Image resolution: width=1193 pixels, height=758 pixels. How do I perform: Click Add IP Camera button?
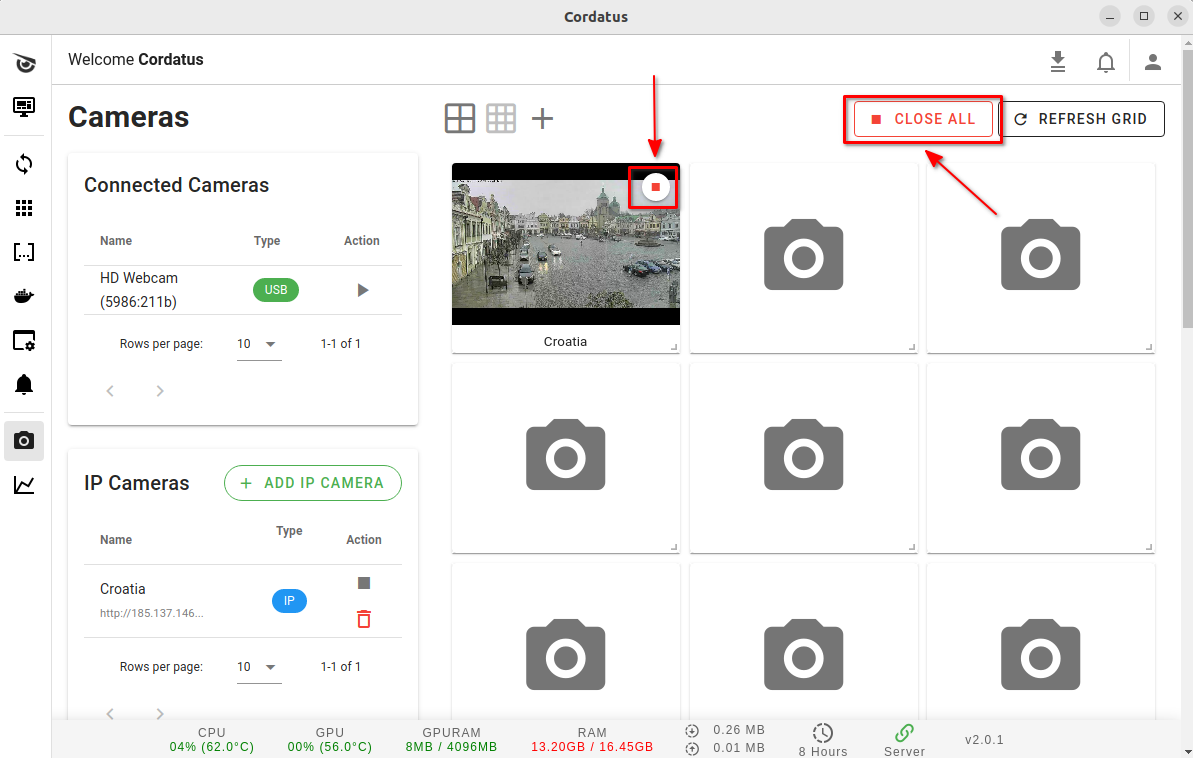point(313,483)
